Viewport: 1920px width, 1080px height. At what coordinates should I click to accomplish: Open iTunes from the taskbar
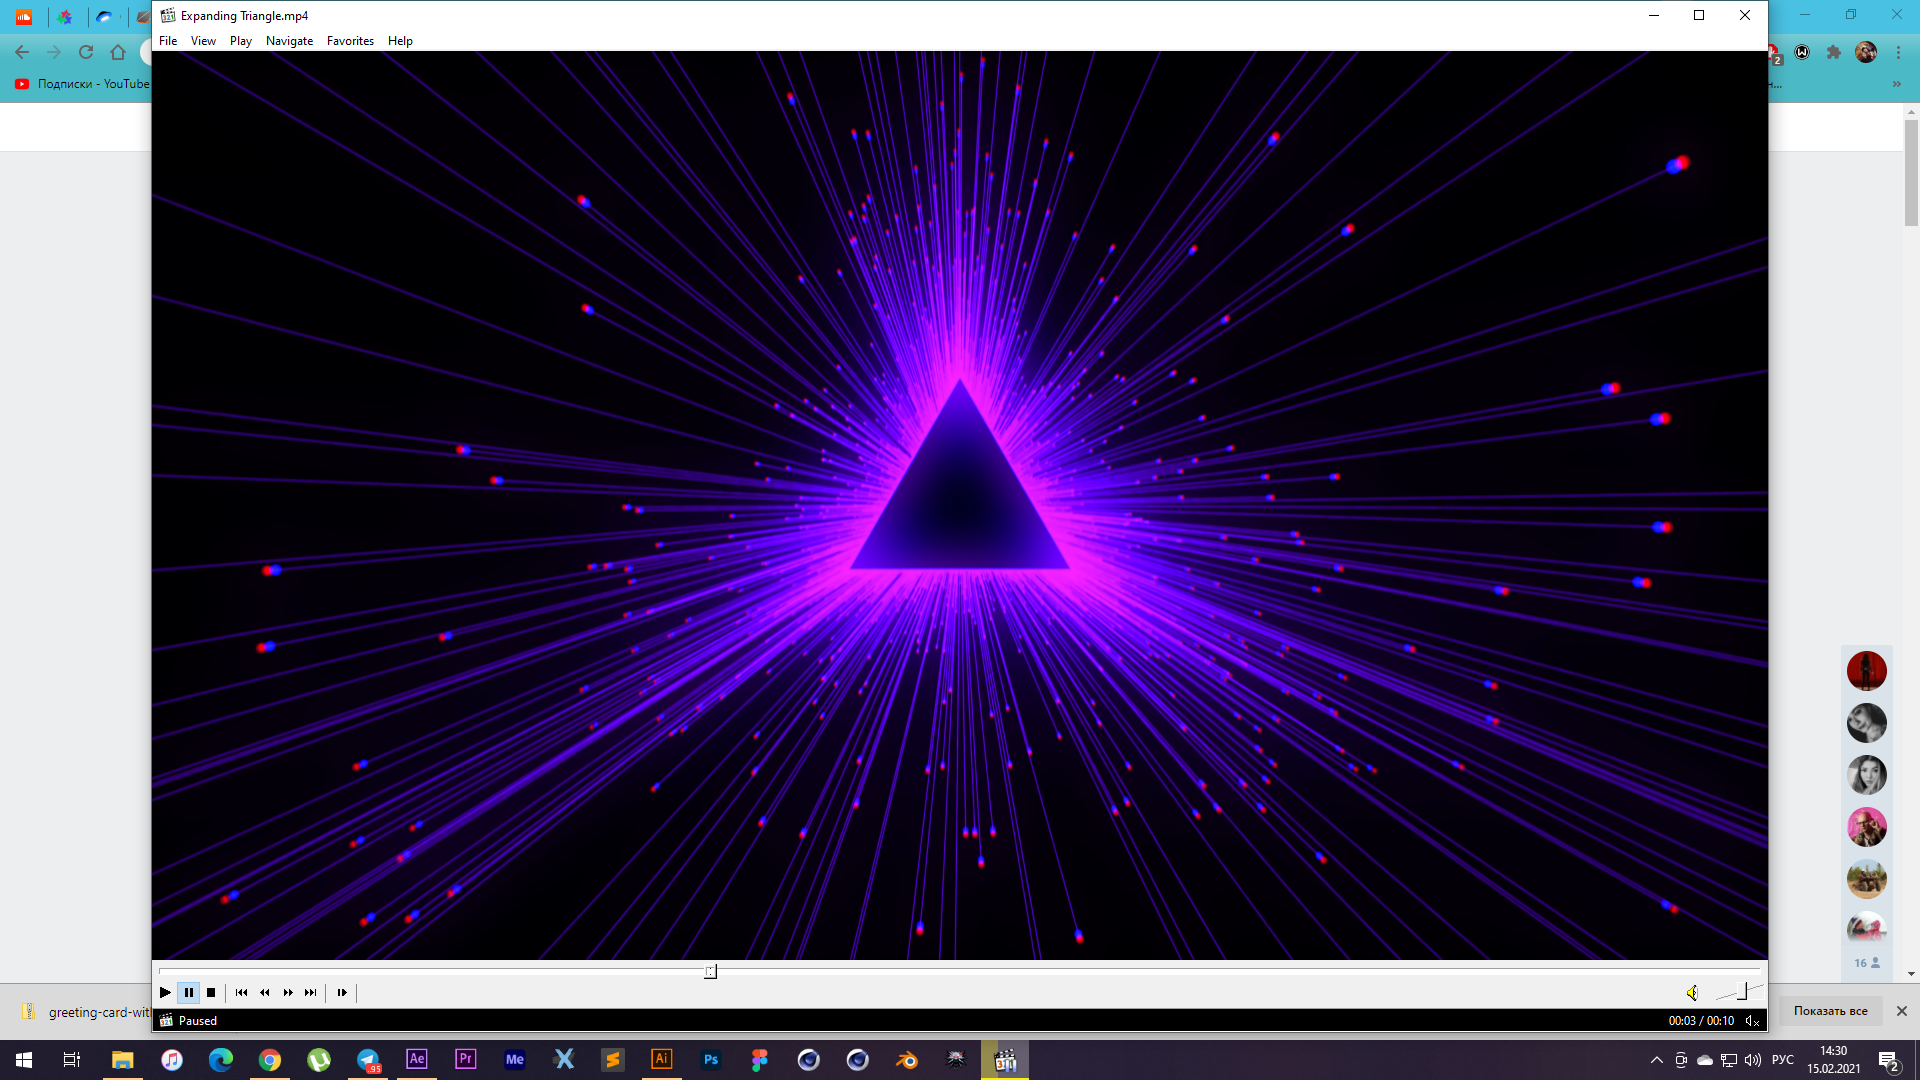172,1060
